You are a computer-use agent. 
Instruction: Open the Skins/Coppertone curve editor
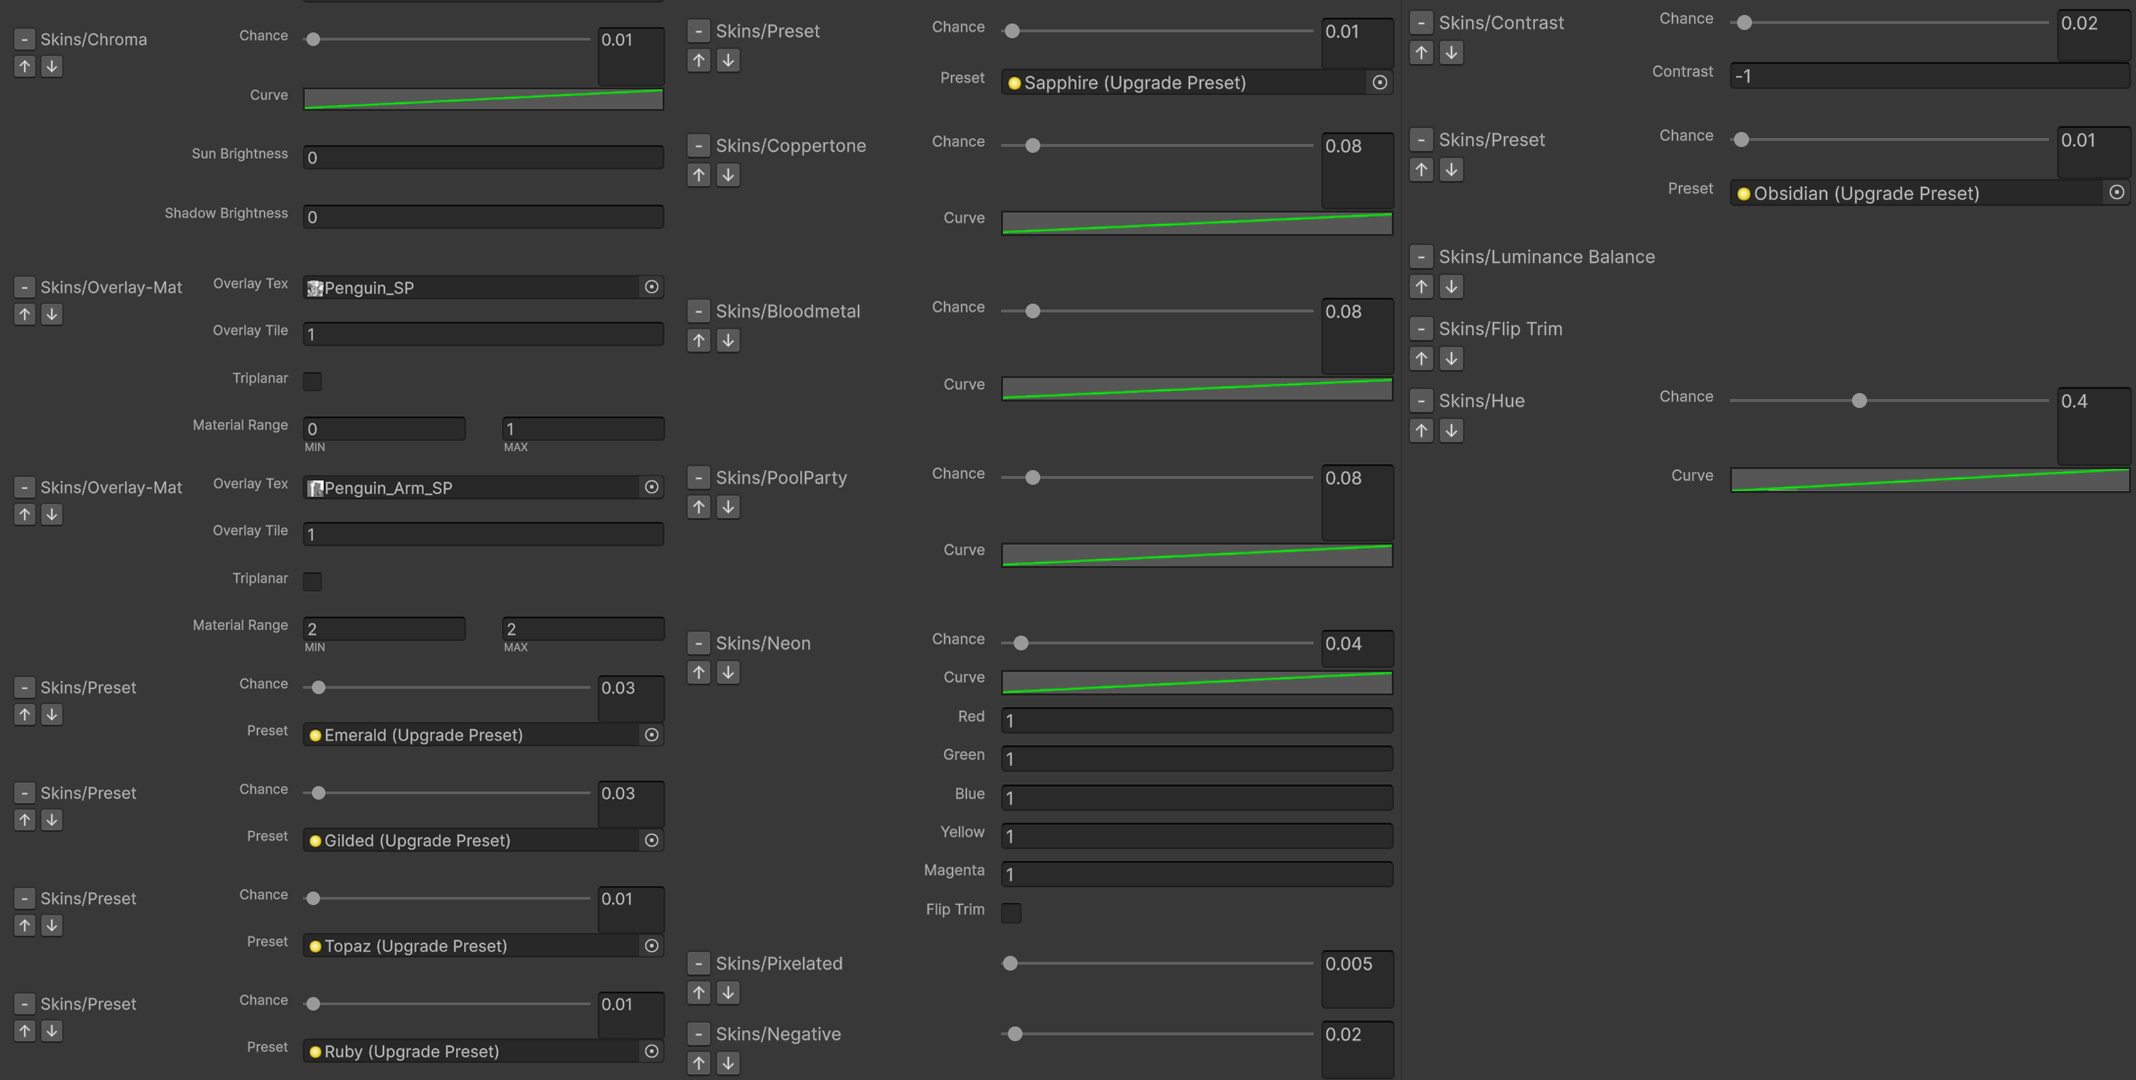tap(1197, 222)
